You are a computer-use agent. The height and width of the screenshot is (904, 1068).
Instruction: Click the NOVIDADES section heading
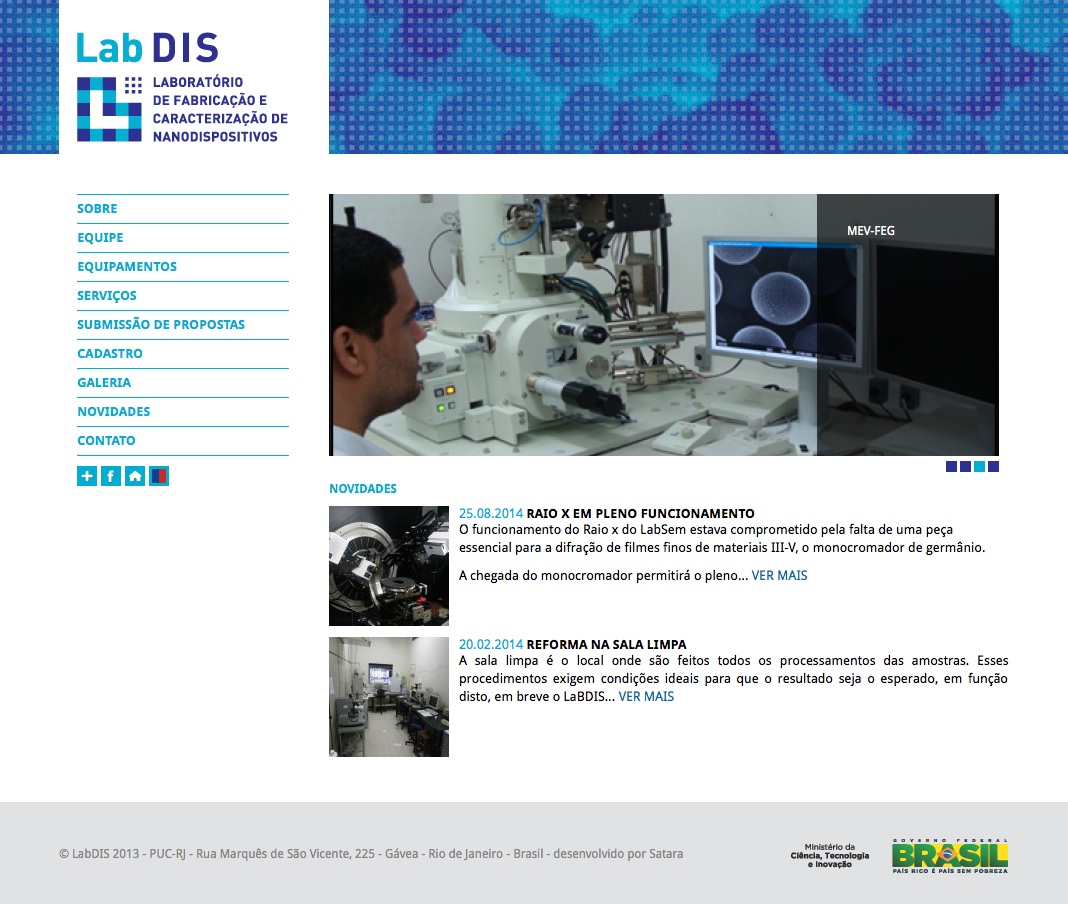click(x=362, y=488)
